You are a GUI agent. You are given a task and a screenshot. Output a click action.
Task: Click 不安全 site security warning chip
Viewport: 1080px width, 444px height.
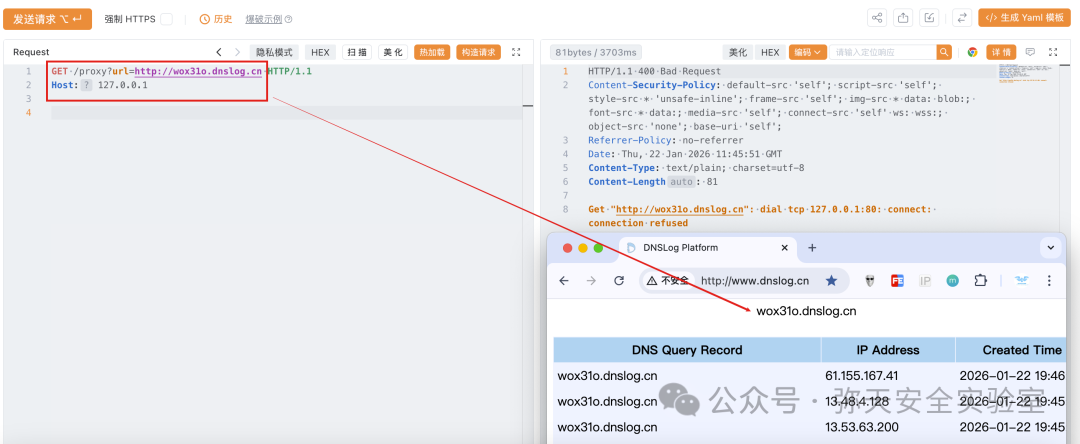tap(667, 280)
